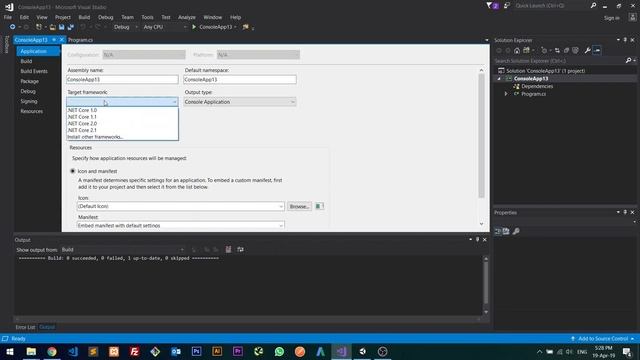This screenshot has width=640, height=360.
Task: Choose .NET Core 2.1 from framework list
Action: click(x=122, y=130)
